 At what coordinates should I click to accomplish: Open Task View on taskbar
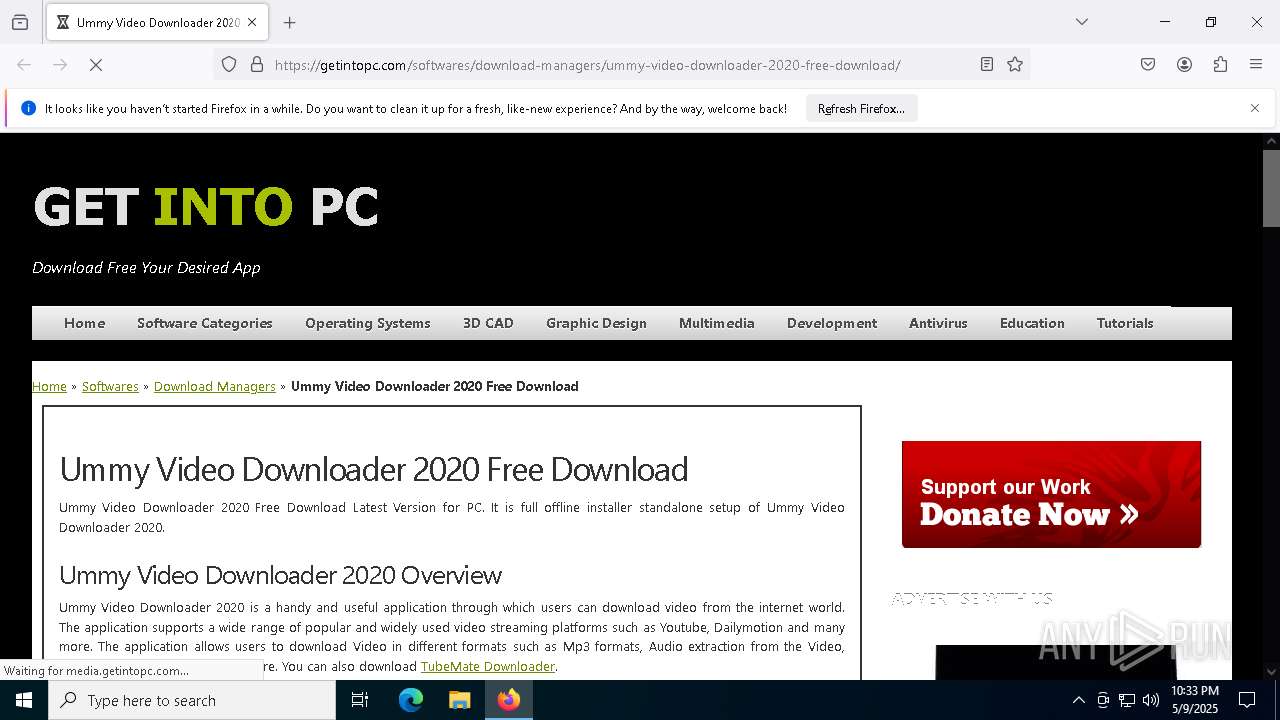pos(360,700)
